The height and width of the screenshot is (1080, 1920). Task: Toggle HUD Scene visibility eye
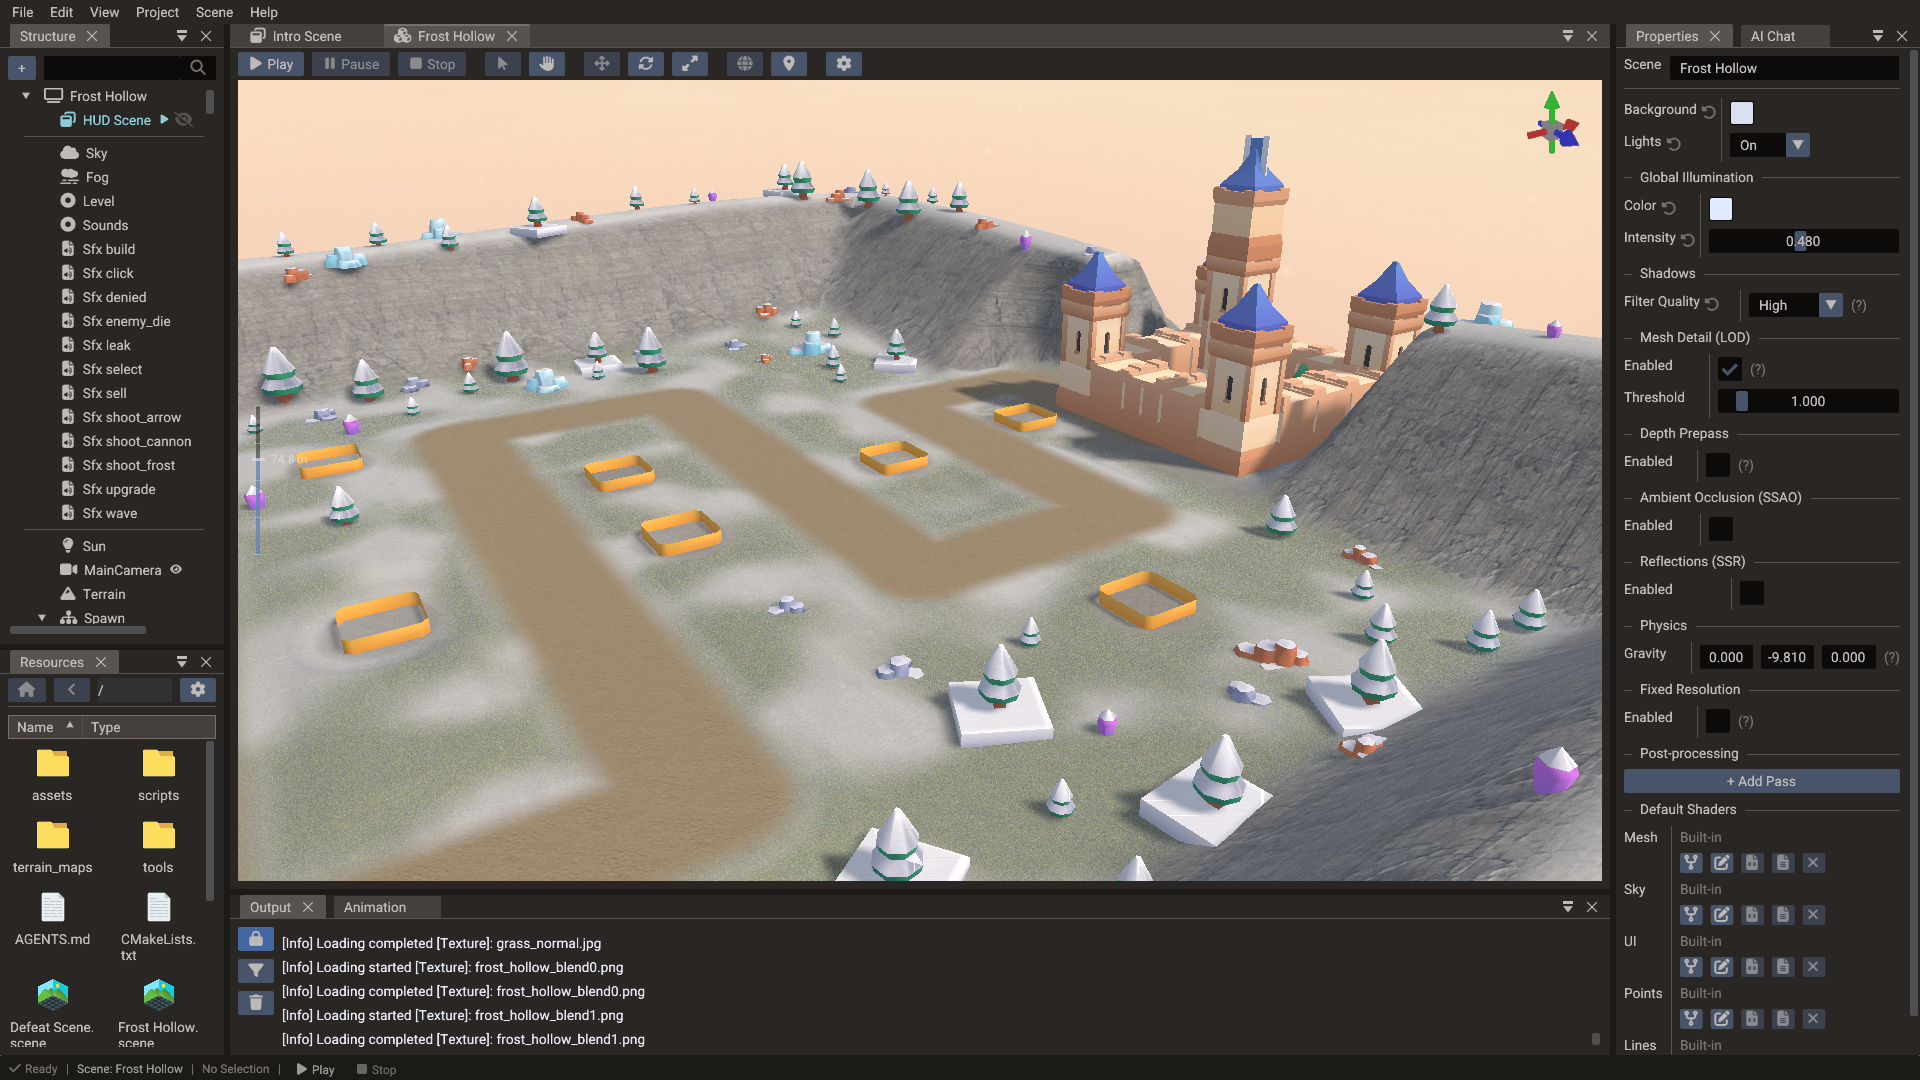(184, 120)
